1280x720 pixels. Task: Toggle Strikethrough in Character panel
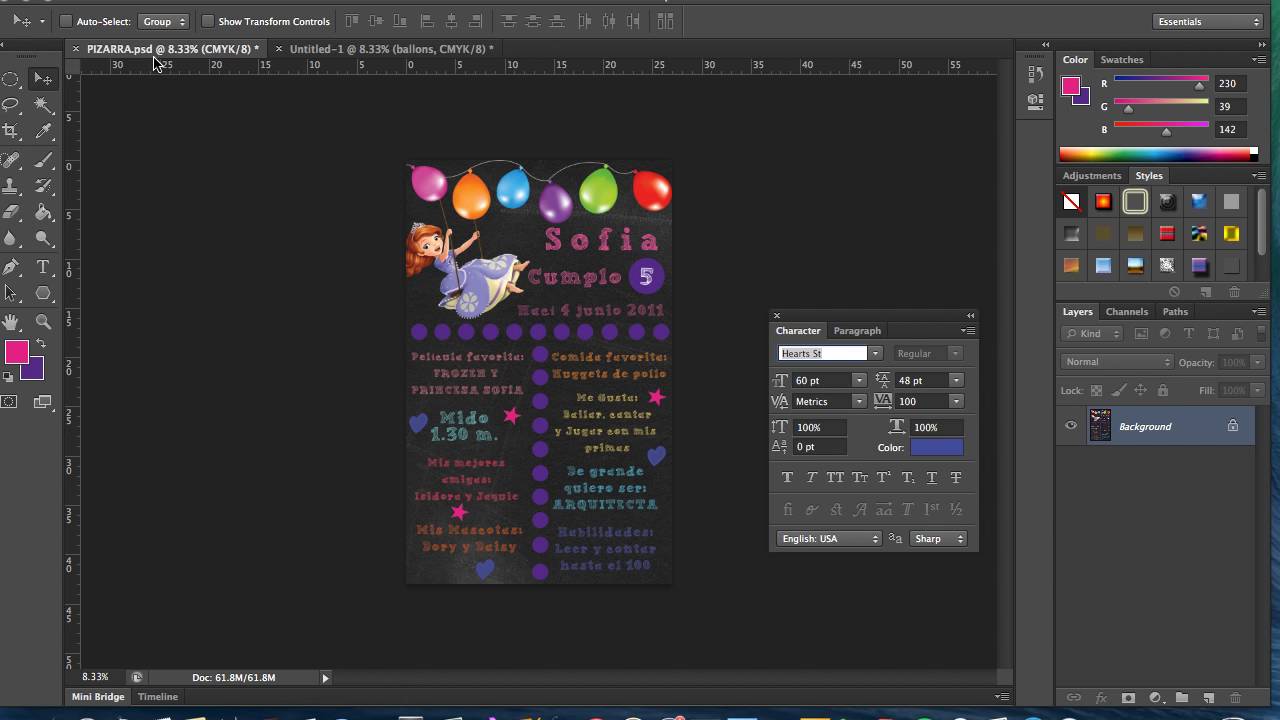956,477
